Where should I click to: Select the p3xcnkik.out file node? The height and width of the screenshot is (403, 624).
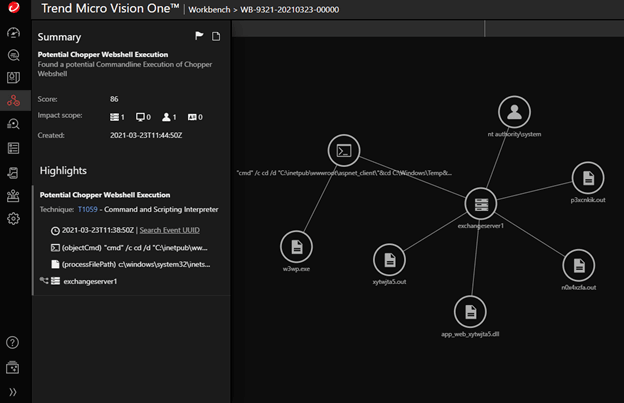coord(588,178)
